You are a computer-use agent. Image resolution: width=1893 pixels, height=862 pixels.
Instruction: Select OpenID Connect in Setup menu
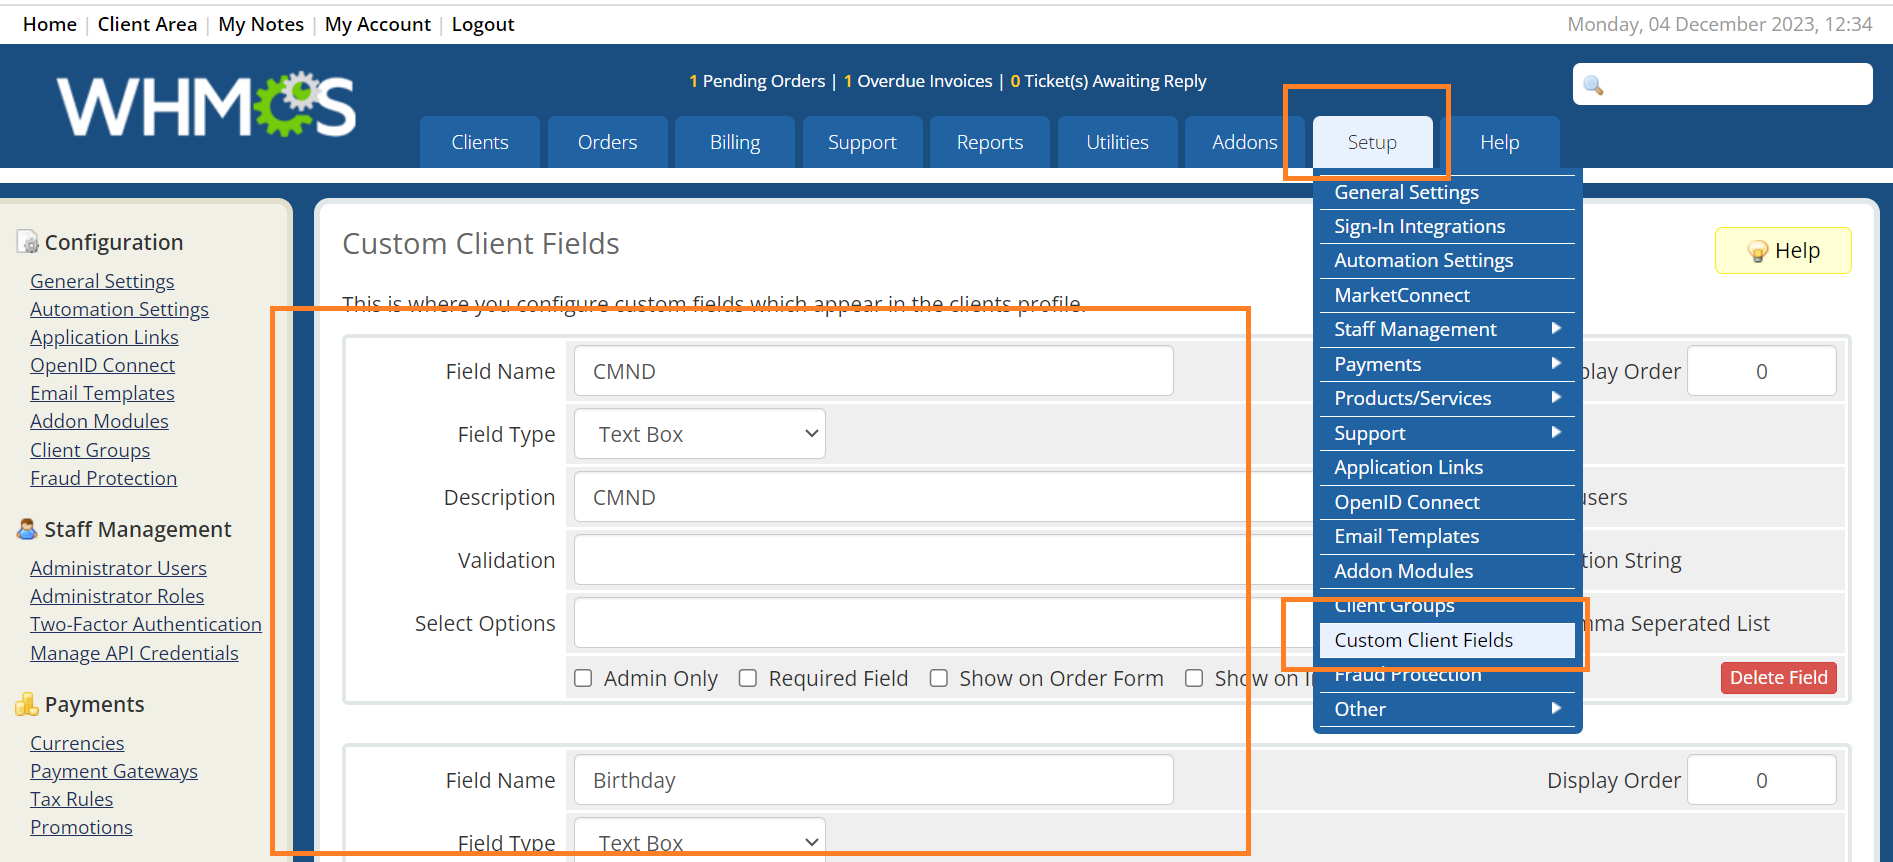click(1447, 502)
